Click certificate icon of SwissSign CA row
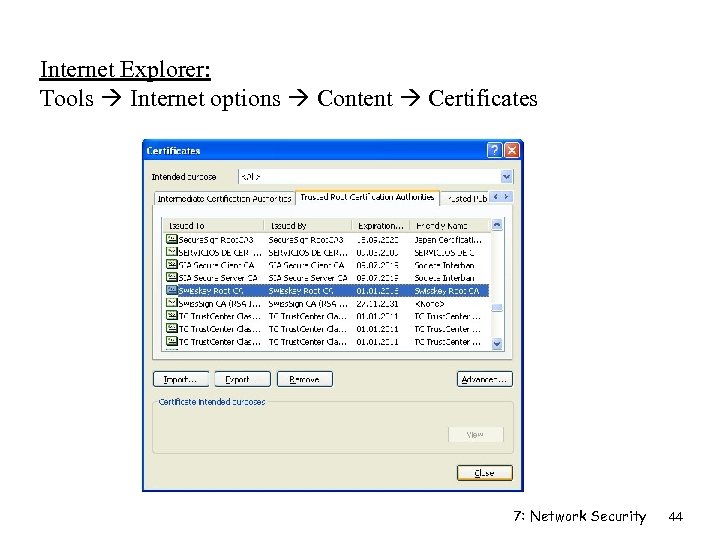 click(171, 303)
